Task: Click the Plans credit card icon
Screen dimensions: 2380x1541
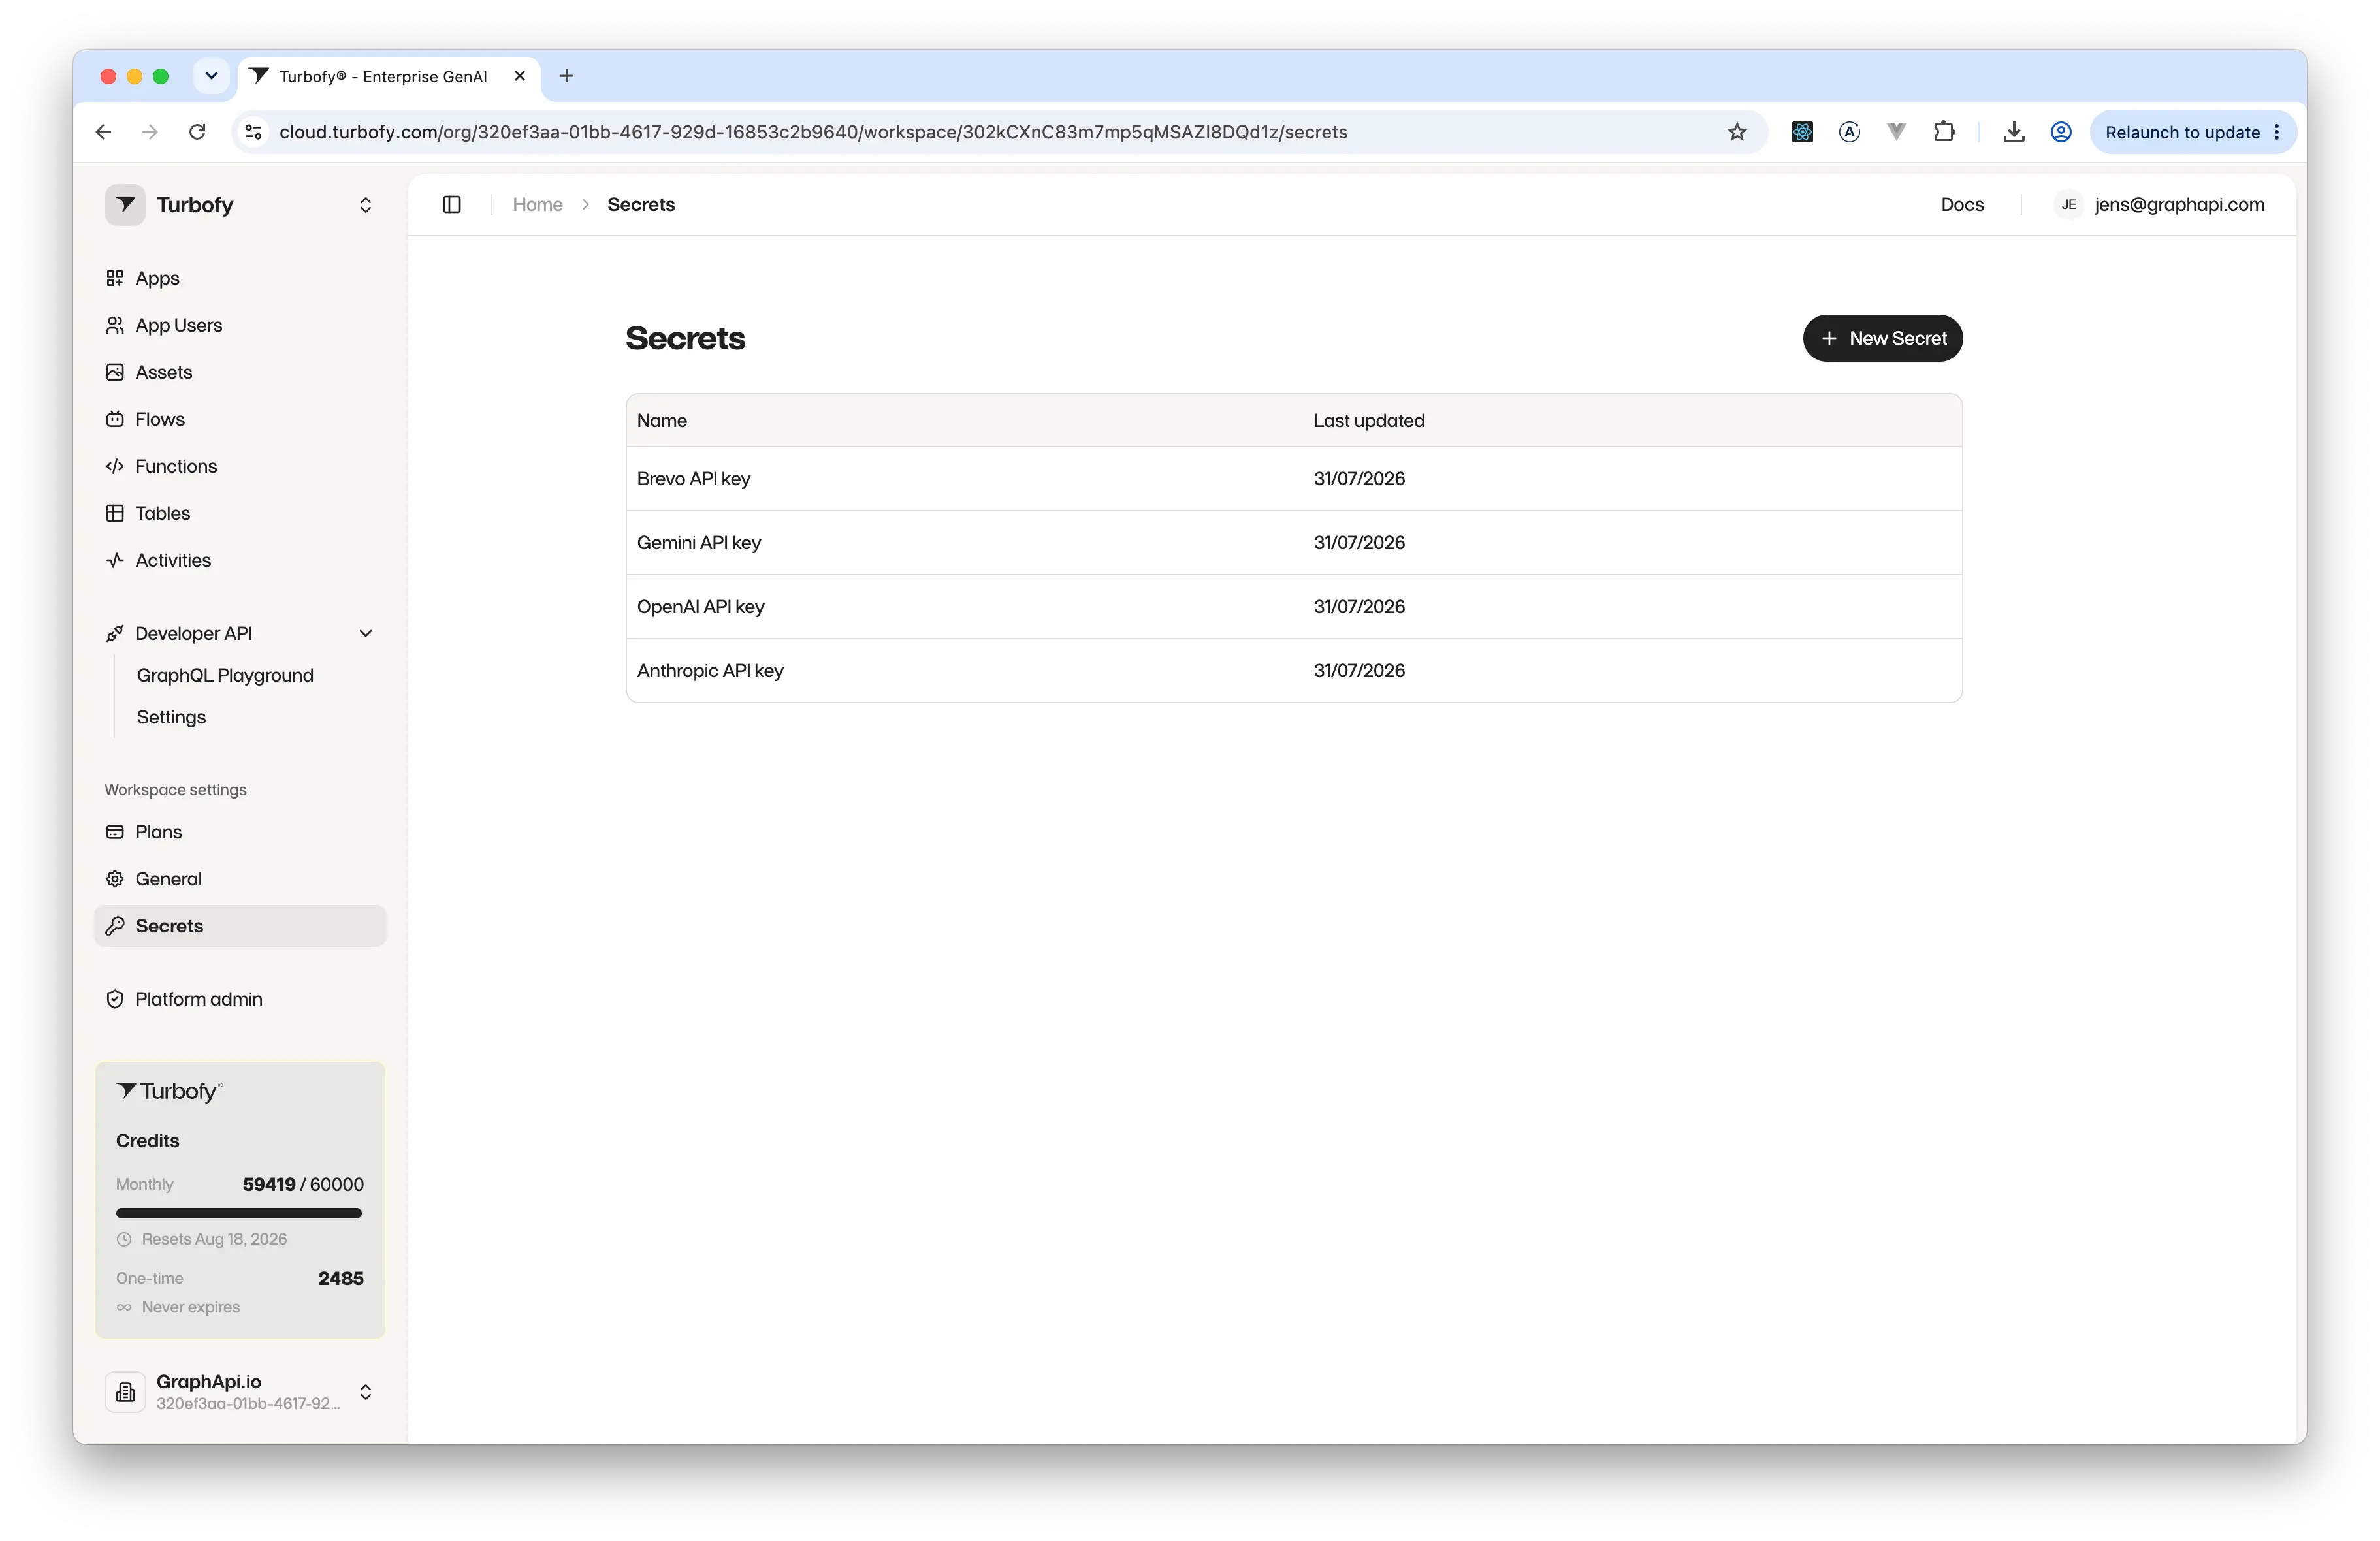Action: coord(115,832)
